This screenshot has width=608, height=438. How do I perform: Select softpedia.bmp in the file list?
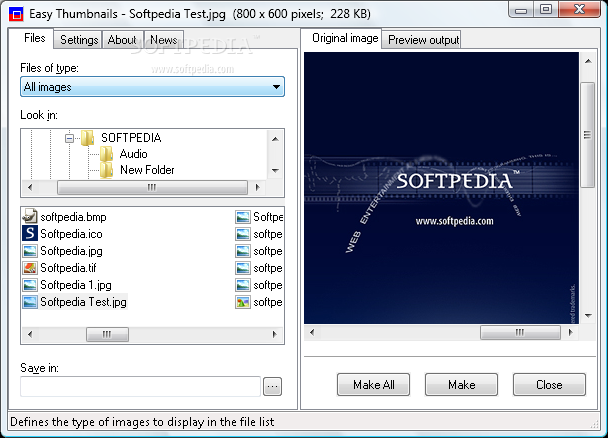[x=73, y=217]
